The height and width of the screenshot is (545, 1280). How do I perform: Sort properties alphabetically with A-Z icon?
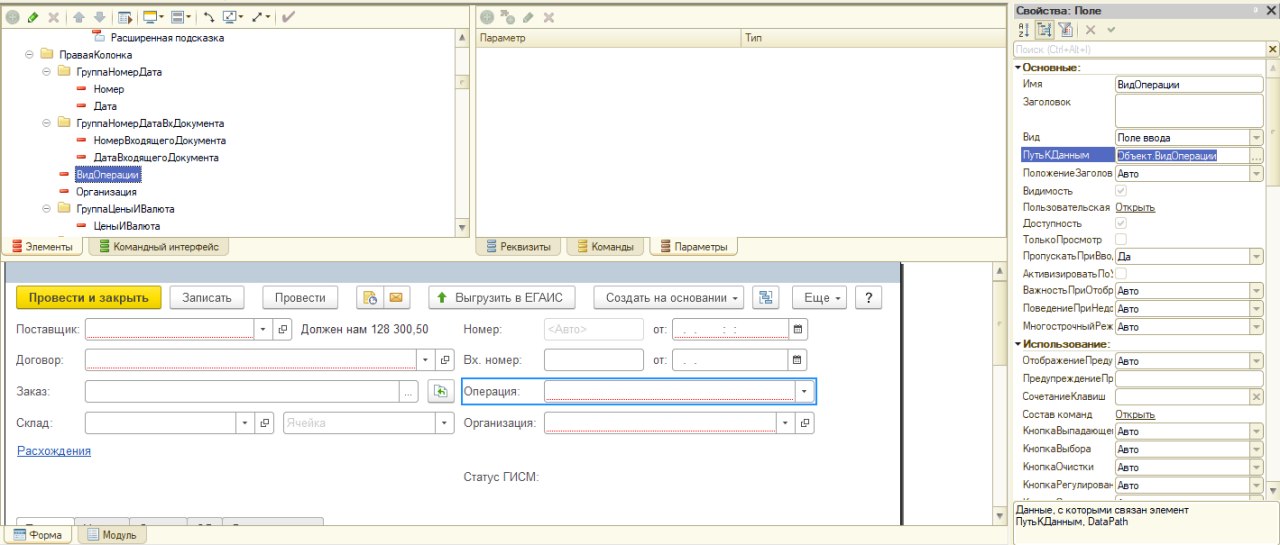point(1023,30)
